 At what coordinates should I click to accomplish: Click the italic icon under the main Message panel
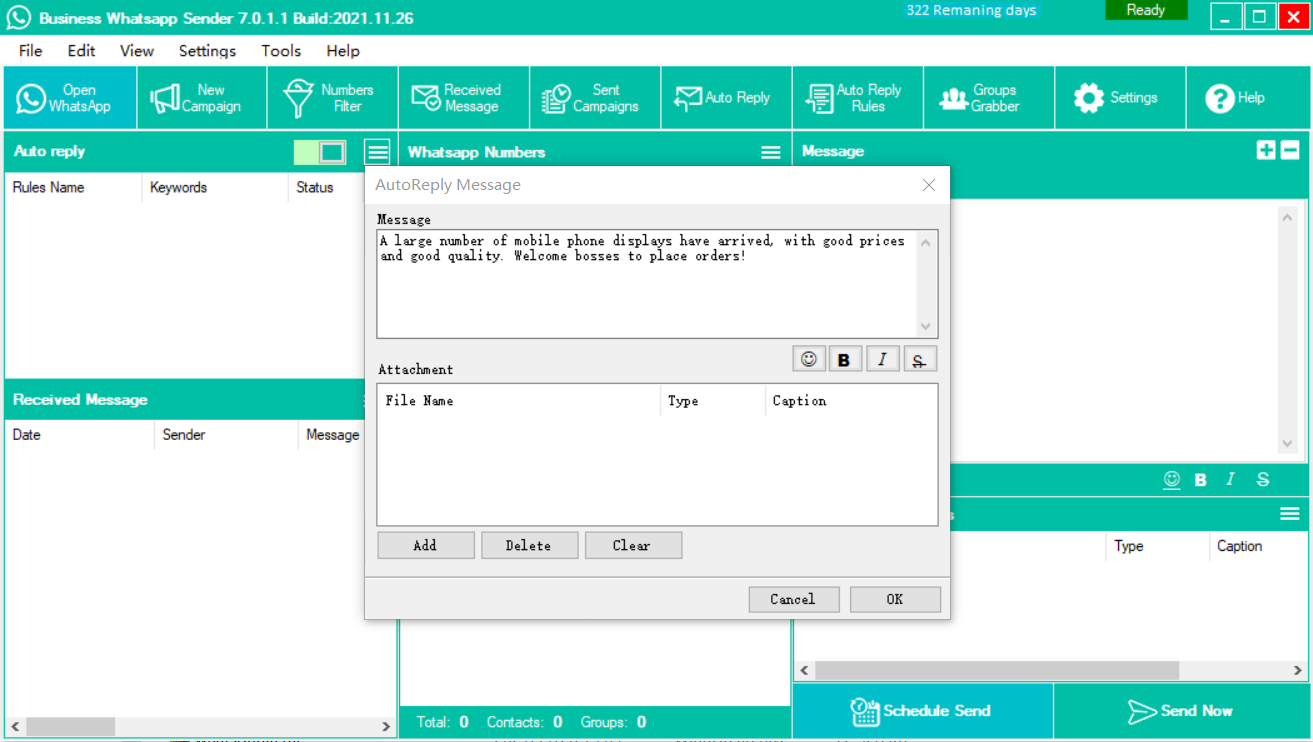pyautogui.click(x=1230, y=480)
